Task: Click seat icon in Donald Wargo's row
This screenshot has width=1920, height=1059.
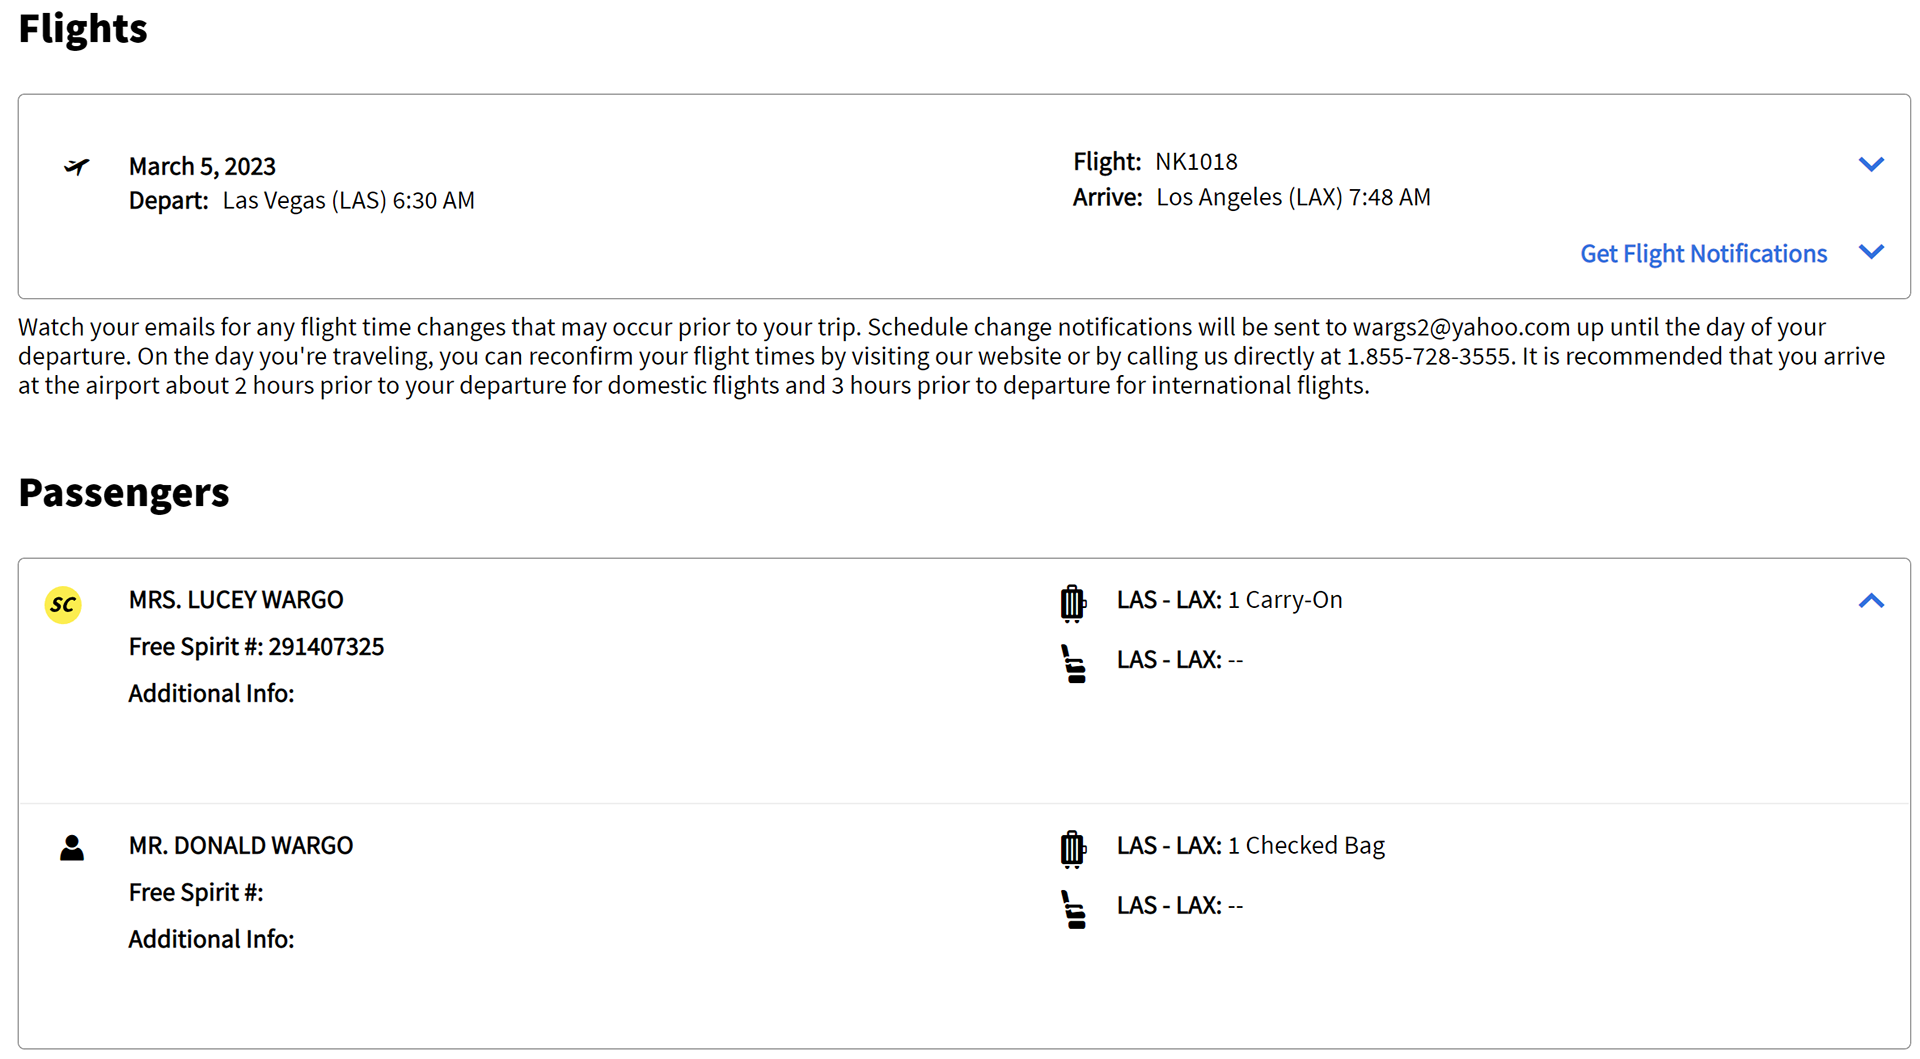Action: 1073,910
